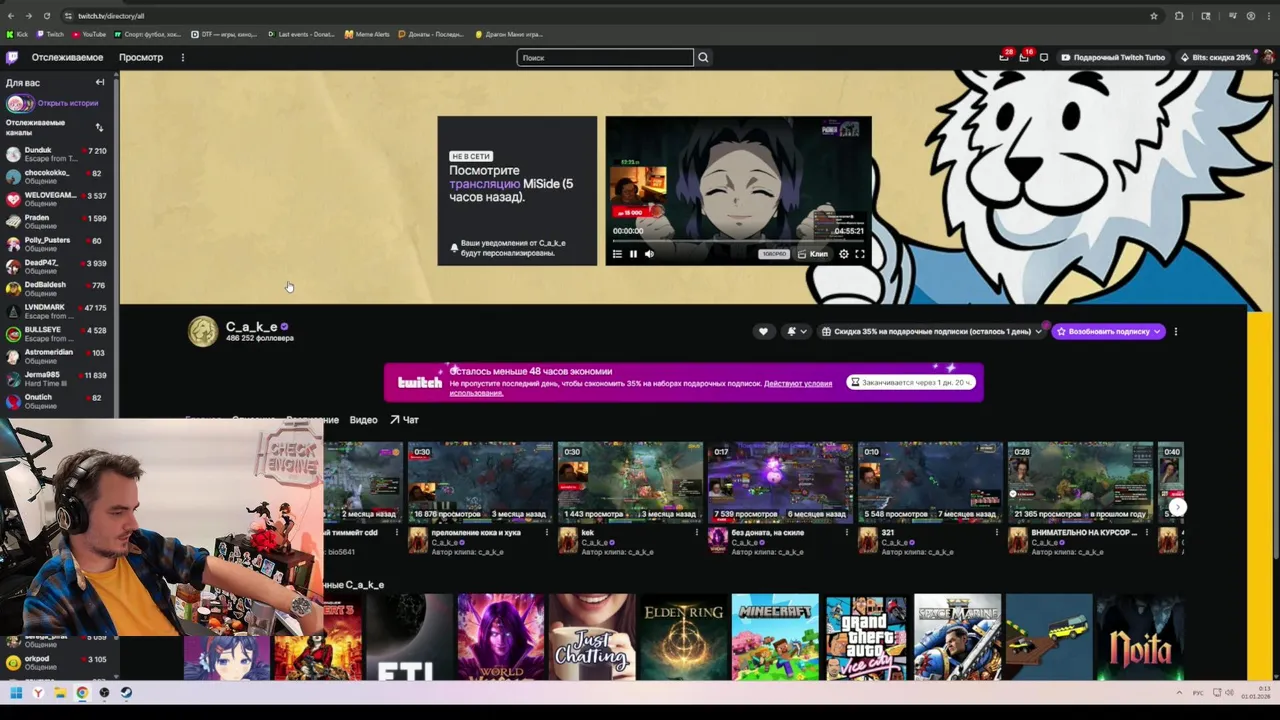Seek on the video progress bar

738,241
